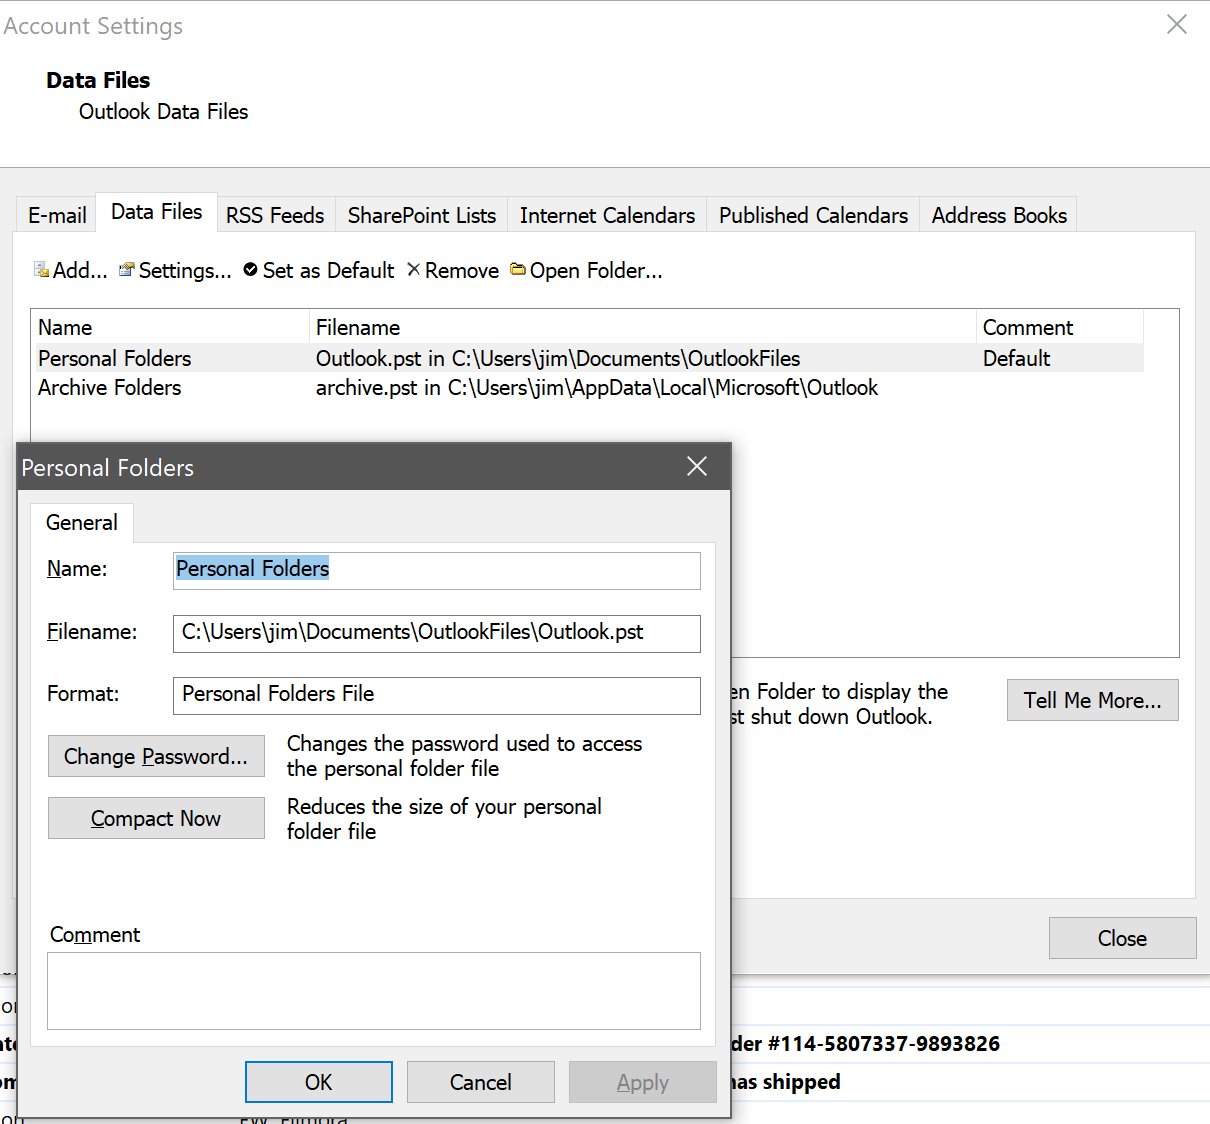This screenshot has width=1210, height=1124.
Task: Click the Outlook.pst filename entry
Action: [x=558, y=358]
